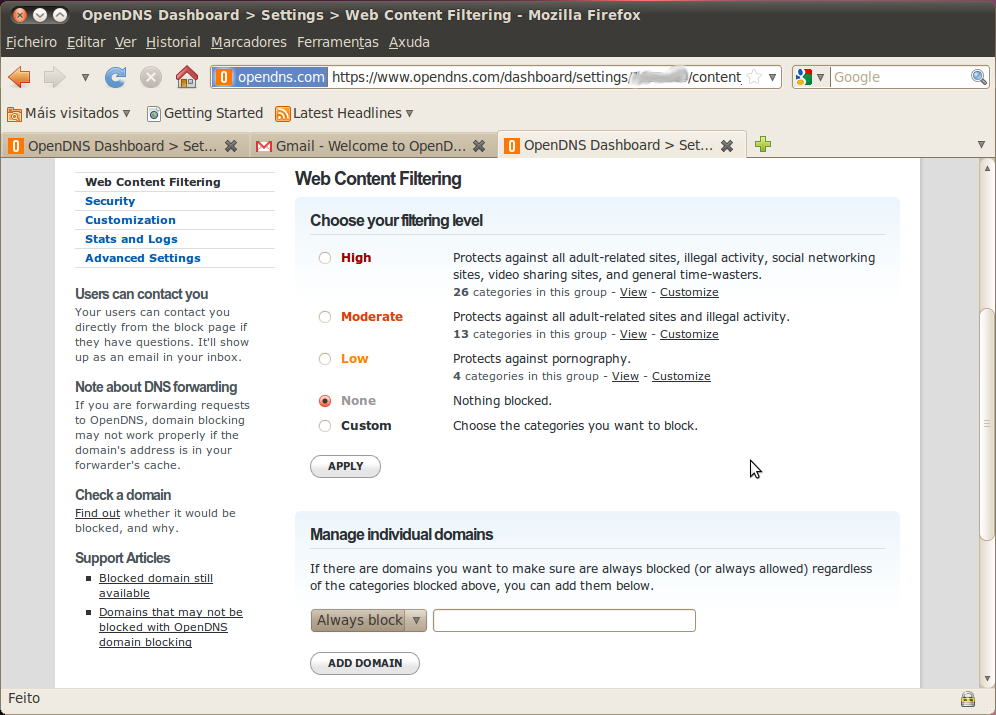
Task: Open the Web Content Filtering sidebar item
Action: tap(152, 182)
